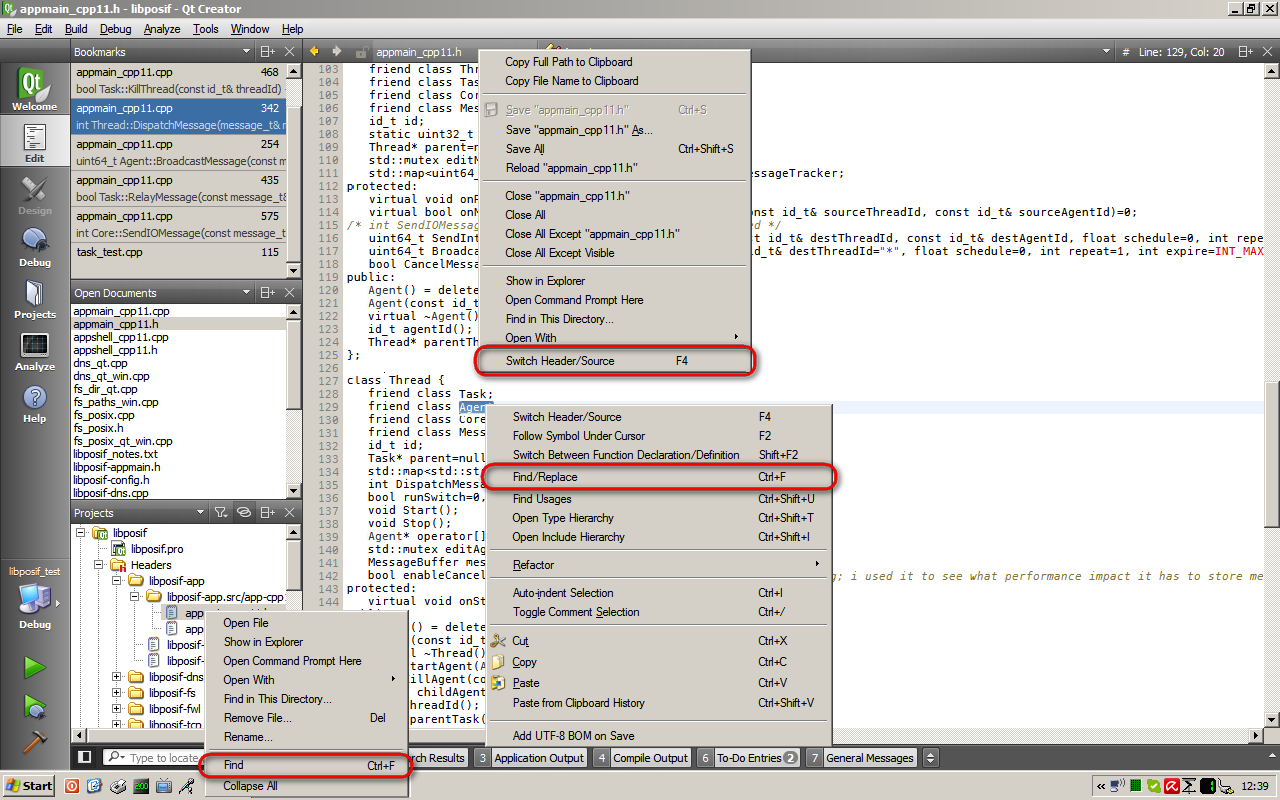Open Projects panel type dropdown
The image size is (1280, 800).
point(201,513)
